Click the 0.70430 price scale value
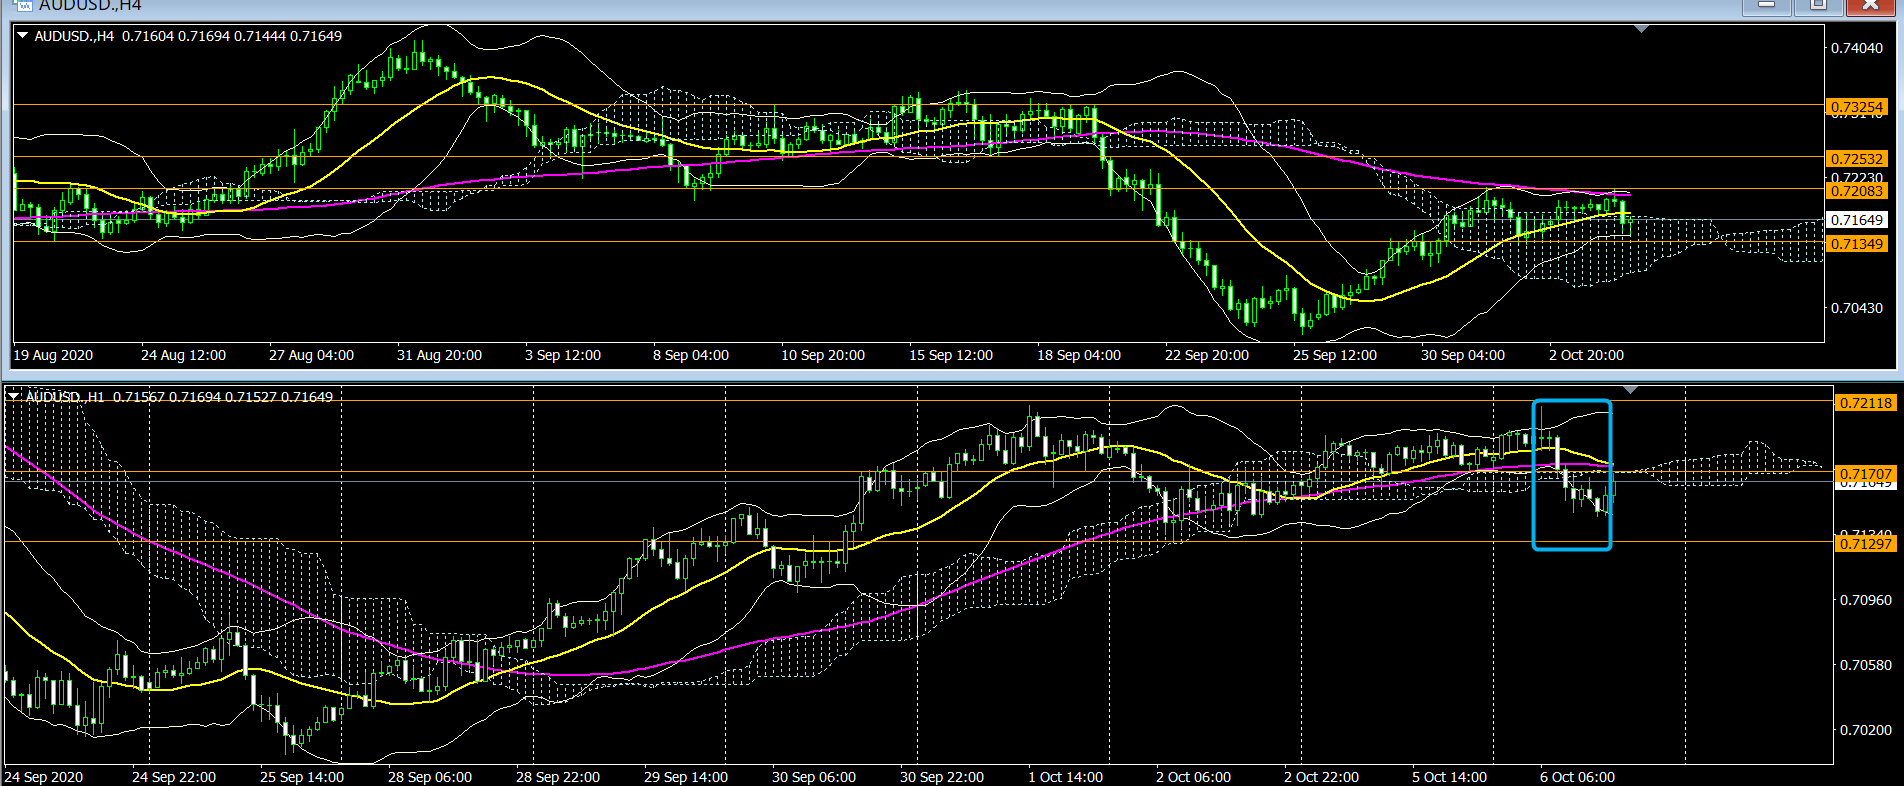Image resolution: width=1904 pixels, height=786 pixels. click(1857, 308)
